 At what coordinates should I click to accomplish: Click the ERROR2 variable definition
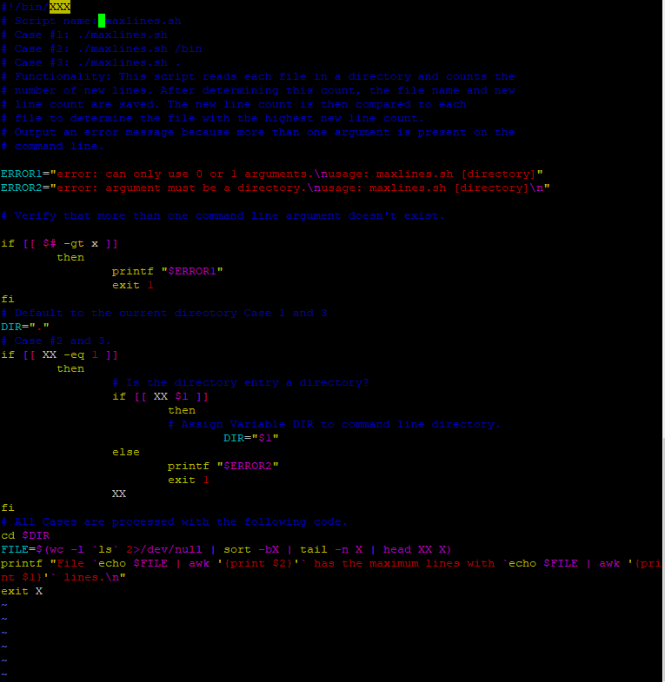(x=275, y=188)
